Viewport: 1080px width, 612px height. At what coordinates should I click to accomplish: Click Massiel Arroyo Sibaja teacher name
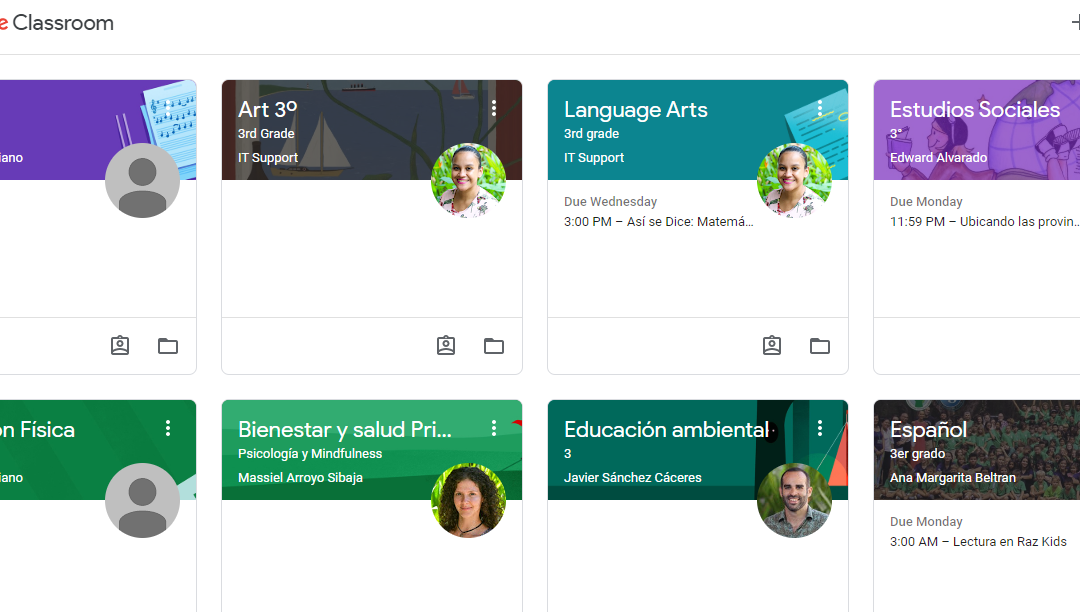(300, 478)
